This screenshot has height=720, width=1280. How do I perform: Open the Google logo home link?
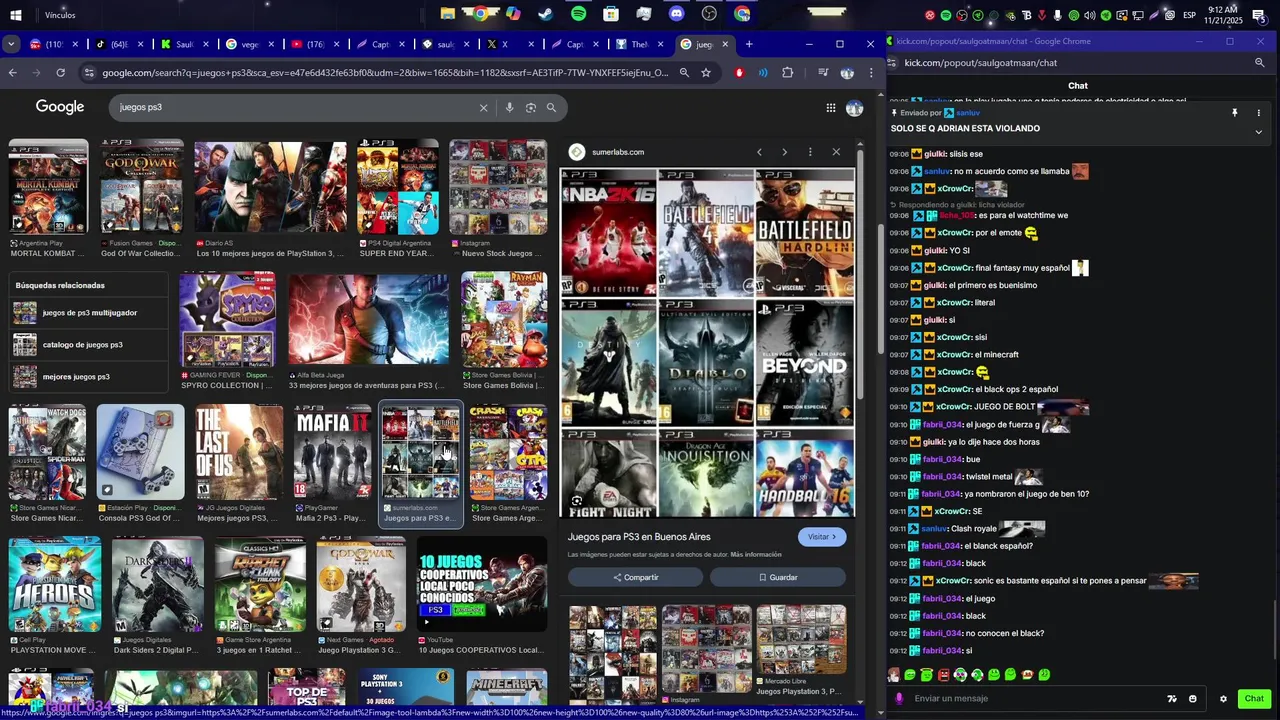coord(60,107)
